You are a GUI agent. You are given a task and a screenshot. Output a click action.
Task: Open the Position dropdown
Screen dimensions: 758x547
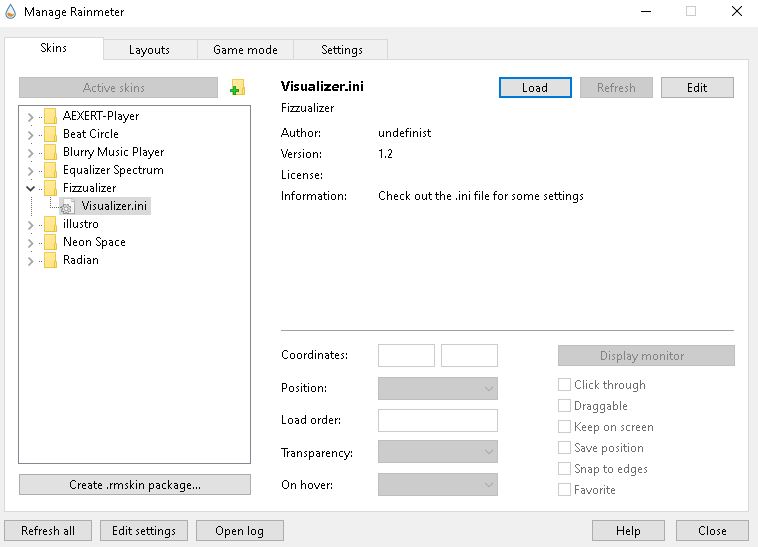pyautogui.click(x=437, y=388)
